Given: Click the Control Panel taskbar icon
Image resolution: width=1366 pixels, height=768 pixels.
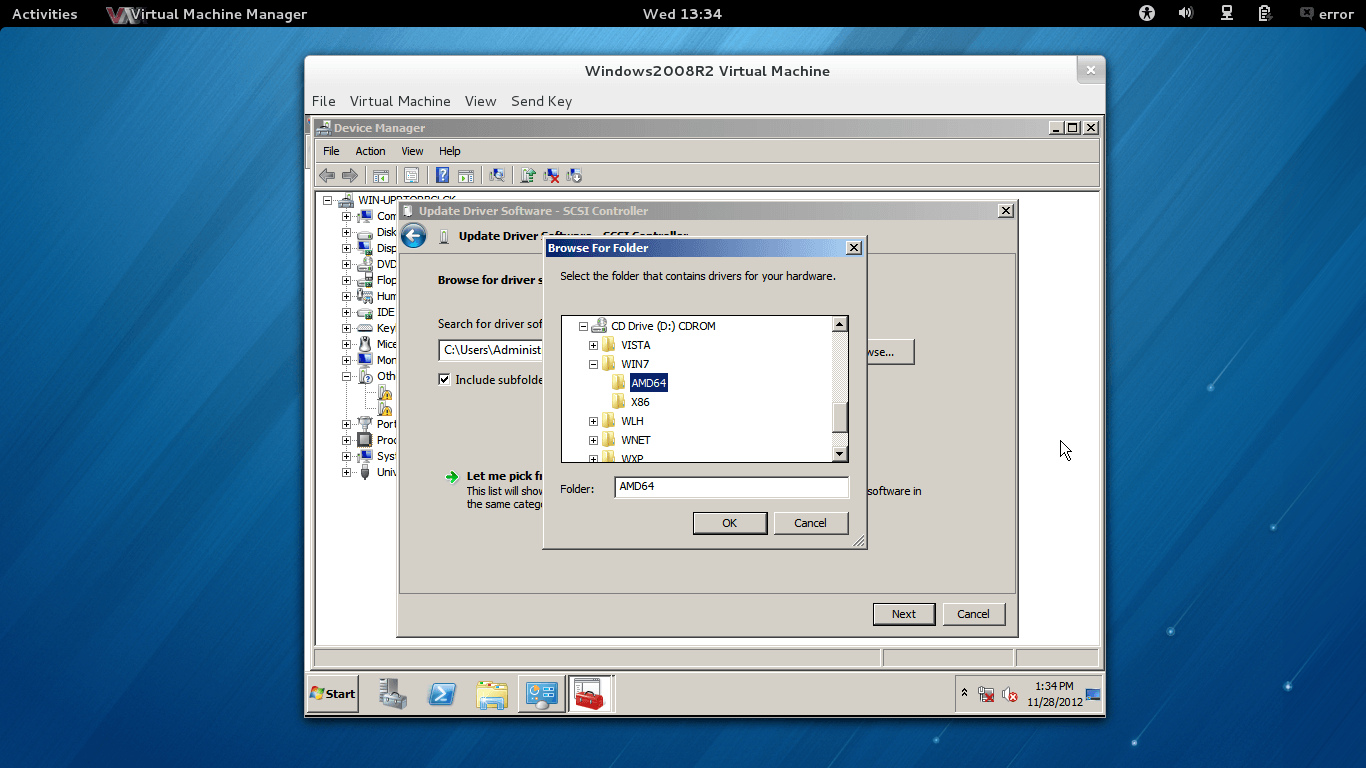Looking at the screenshot, I should pyautogui.click(x=541, y=694).
